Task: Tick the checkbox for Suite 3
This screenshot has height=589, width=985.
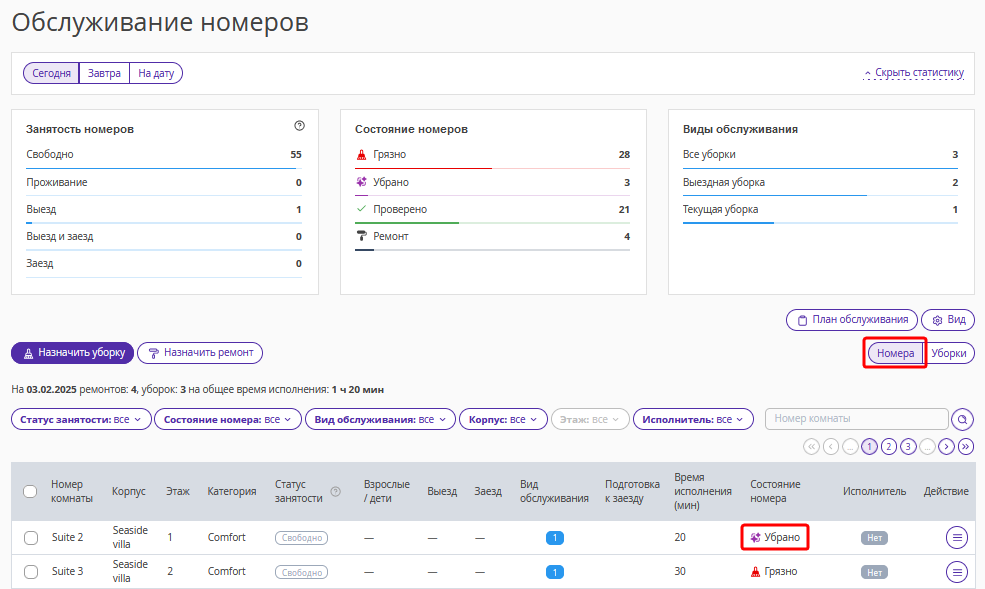Action: [x=30, y=572]
